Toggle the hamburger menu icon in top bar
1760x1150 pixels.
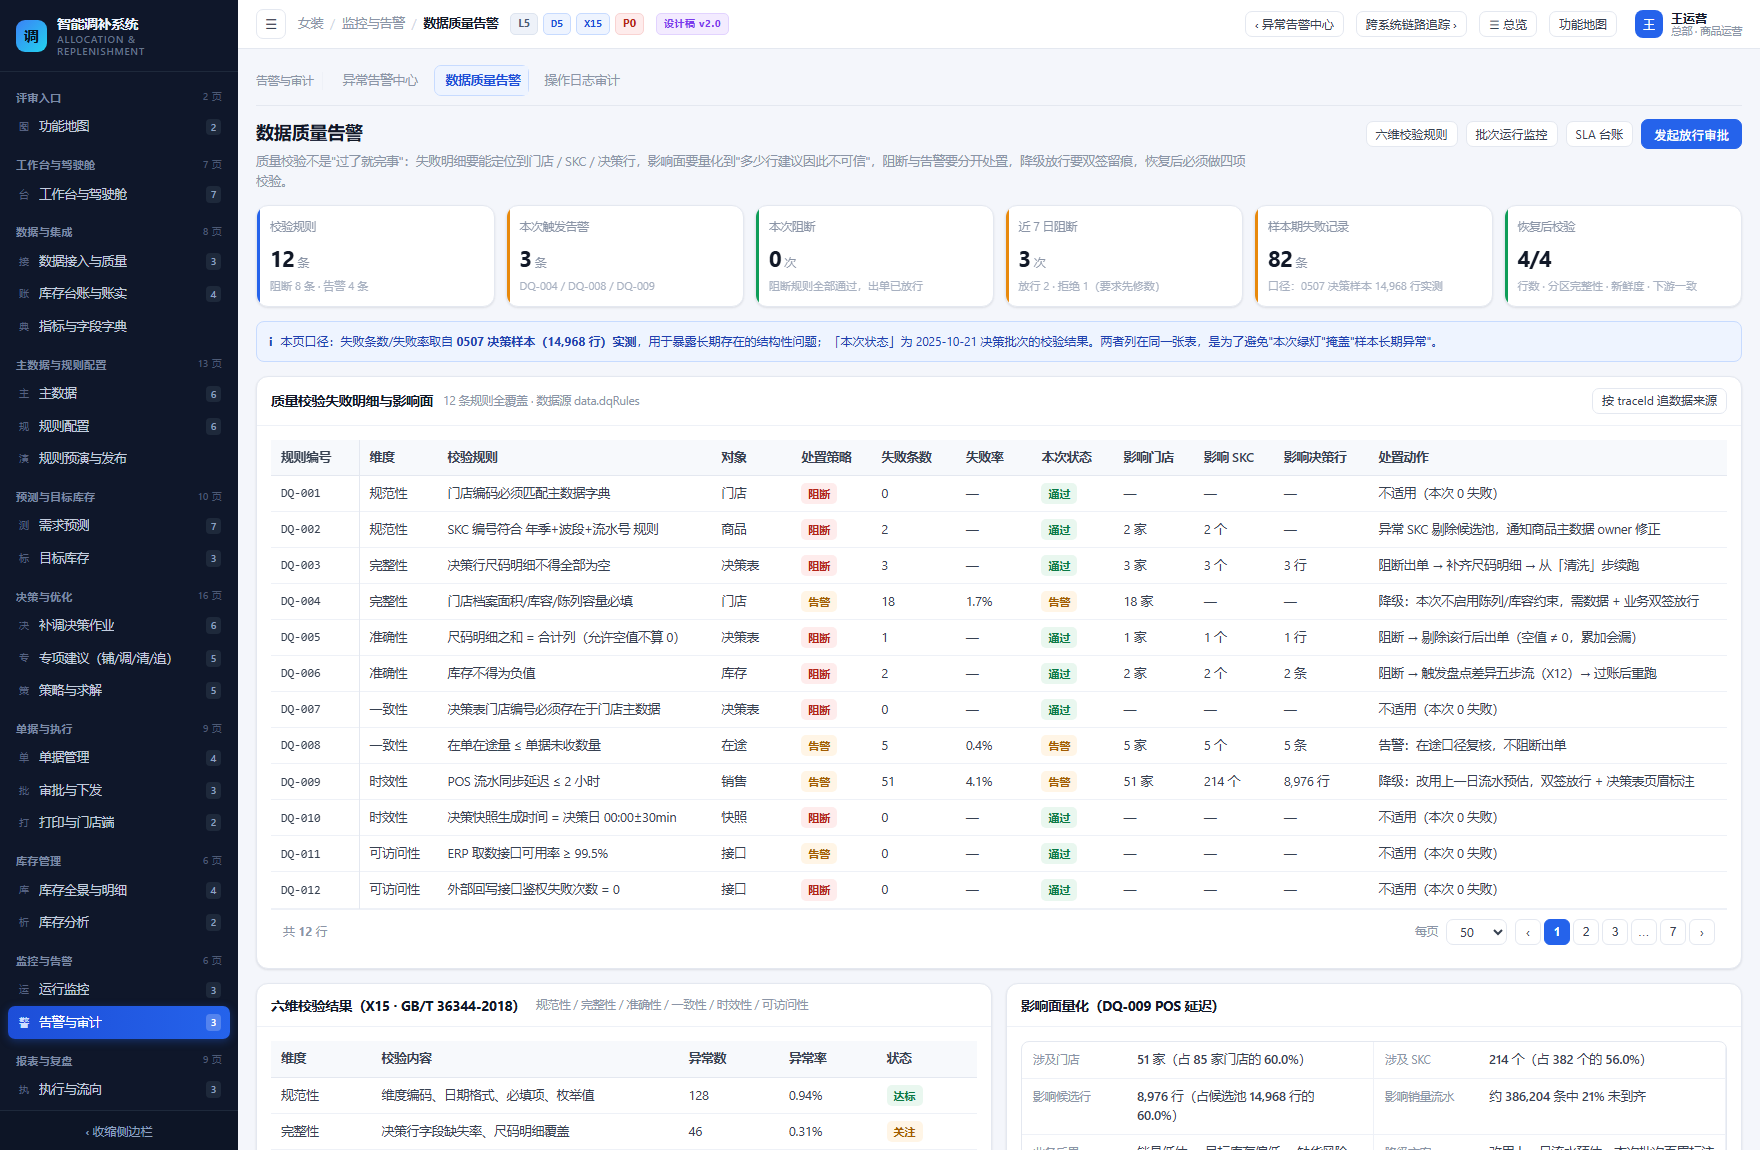(271, 24)
